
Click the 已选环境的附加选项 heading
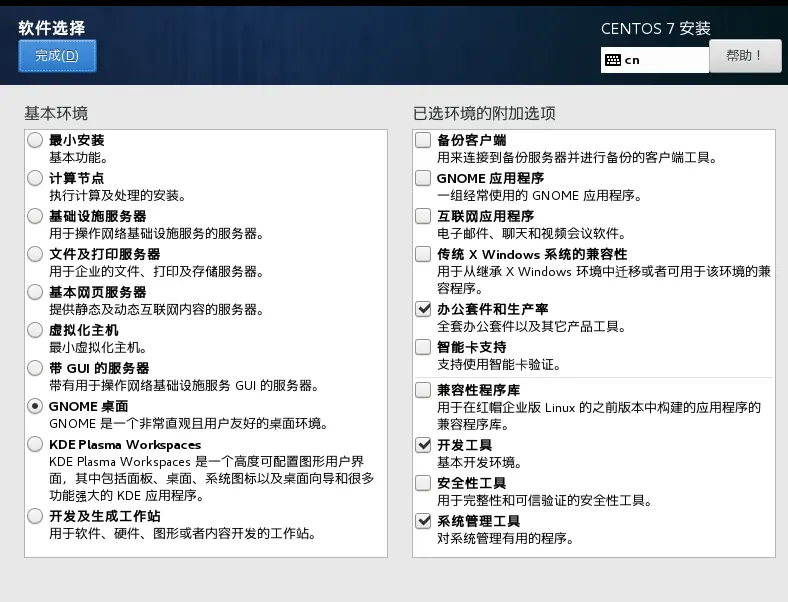[484, 113]
